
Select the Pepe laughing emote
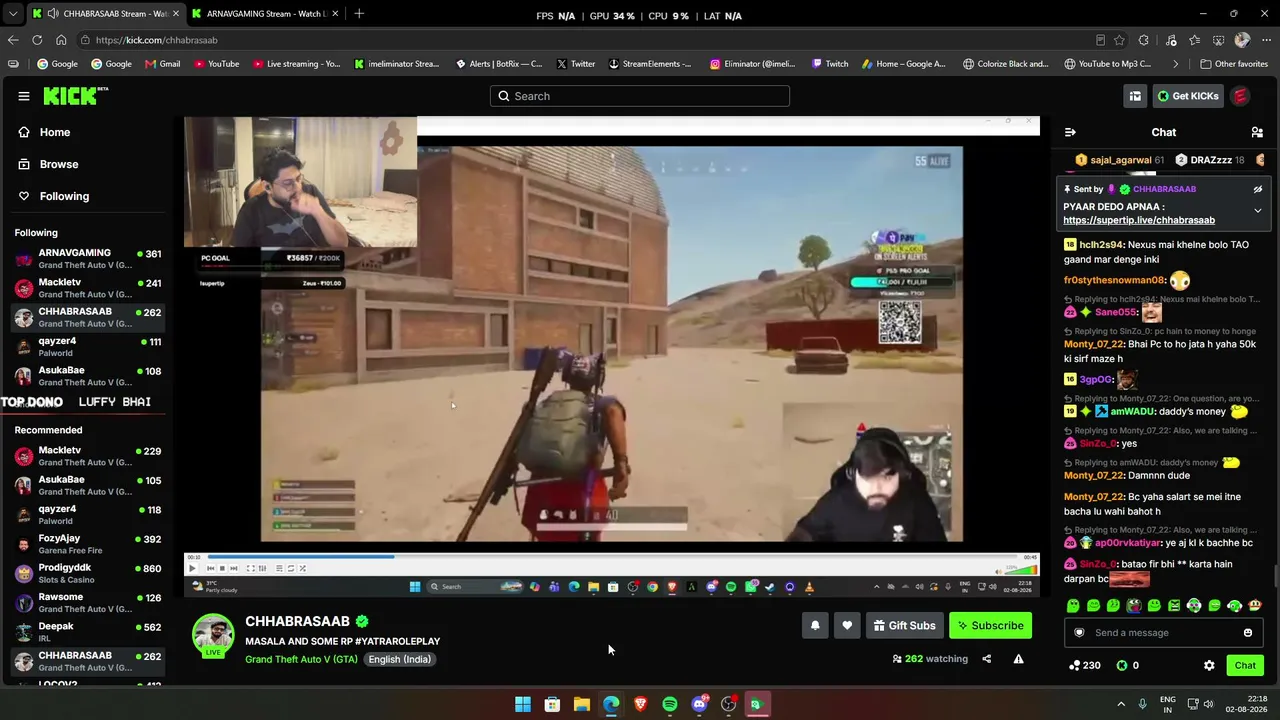pos(1134,605)
